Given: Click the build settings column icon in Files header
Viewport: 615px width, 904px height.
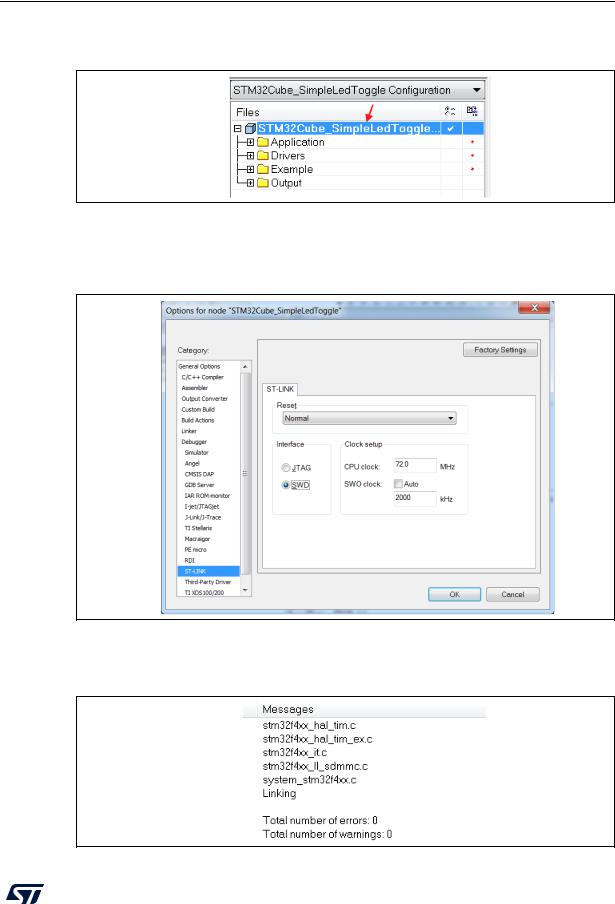Looking at the screenshot, I should 450,111.
